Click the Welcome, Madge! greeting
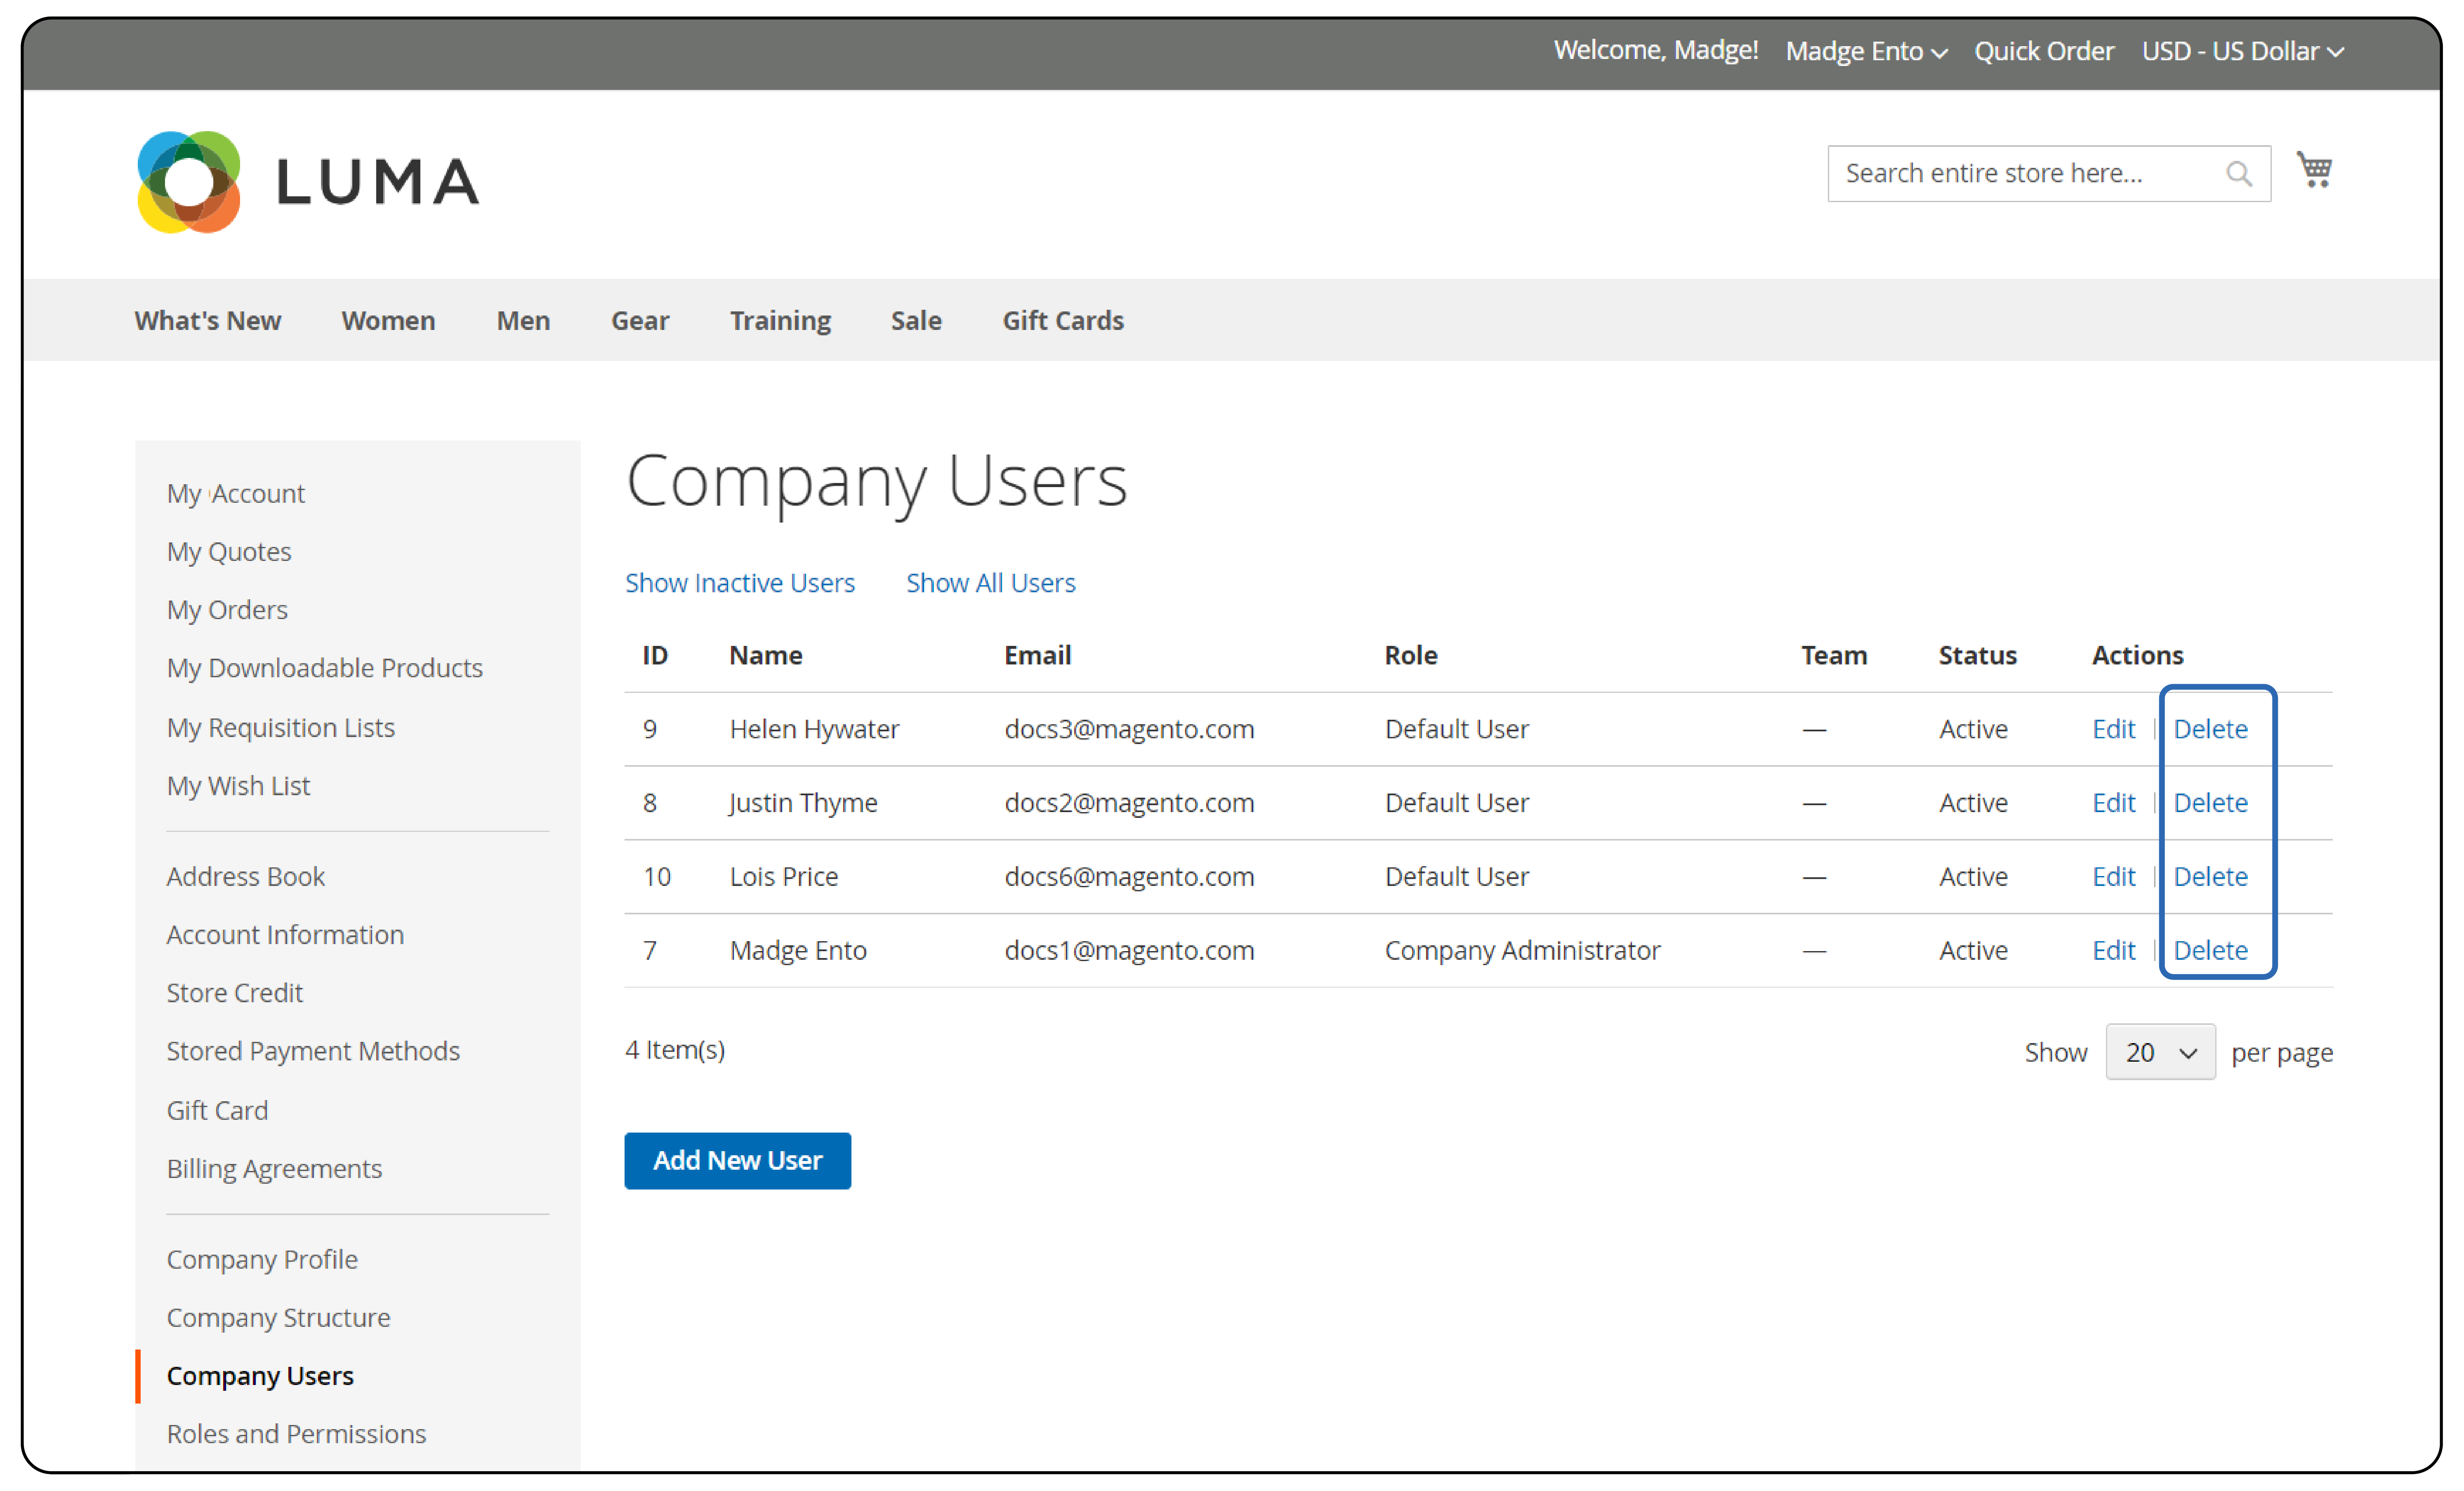 coord(1655,50)
